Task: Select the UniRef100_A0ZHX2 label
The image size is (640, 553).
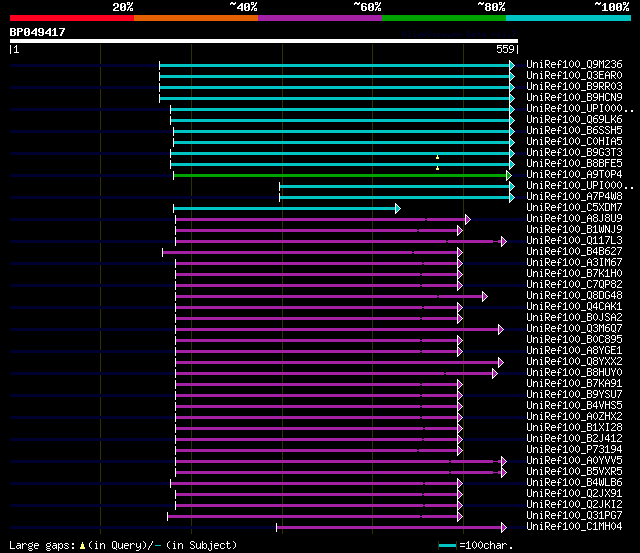Action: [574, 417]
